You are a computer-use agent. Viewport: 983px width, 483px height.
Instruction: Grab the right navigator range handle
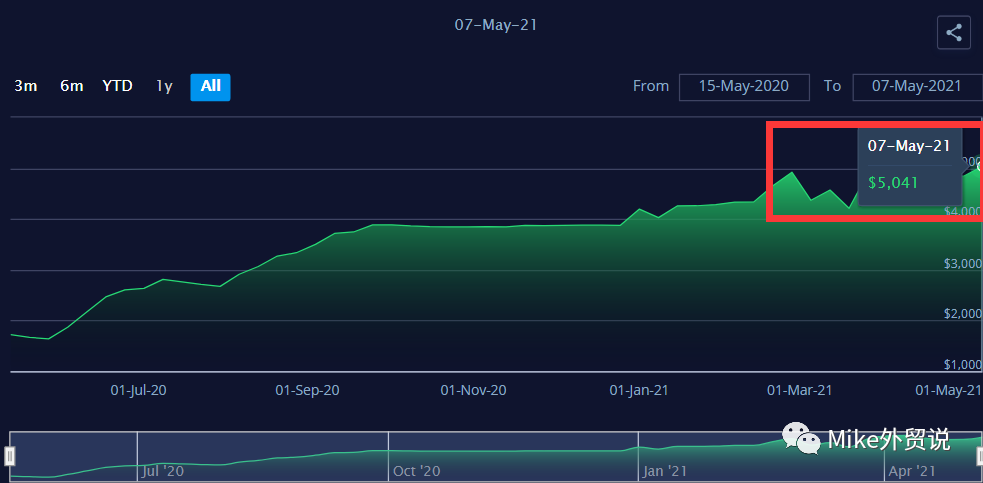(979, 456)
